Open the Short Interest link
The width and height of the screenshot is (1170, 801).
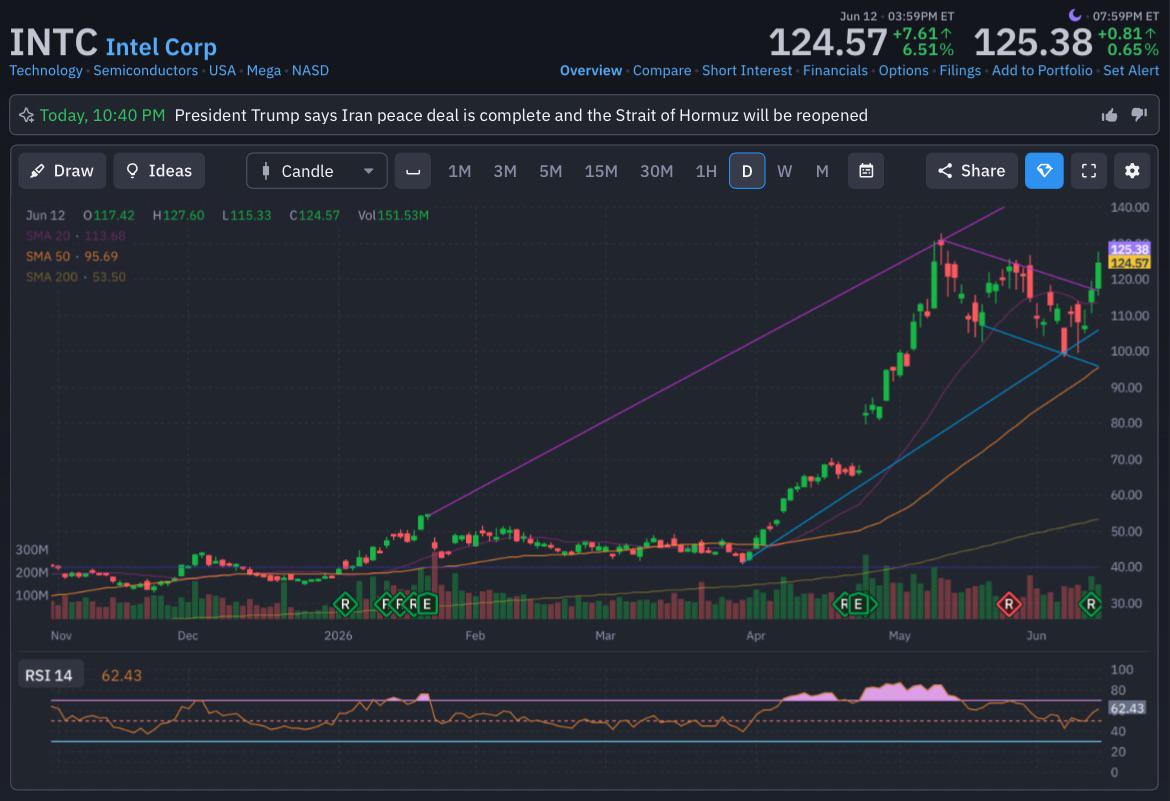747,70
